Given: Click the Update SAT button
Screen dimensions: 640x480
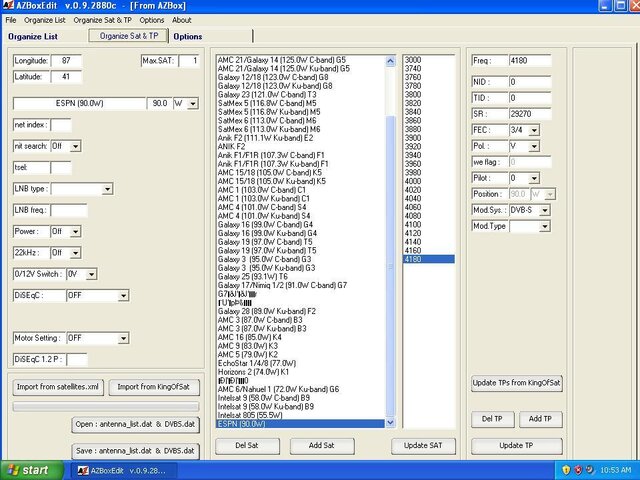Looking at the screenshot, I should (x=423, y=446).
